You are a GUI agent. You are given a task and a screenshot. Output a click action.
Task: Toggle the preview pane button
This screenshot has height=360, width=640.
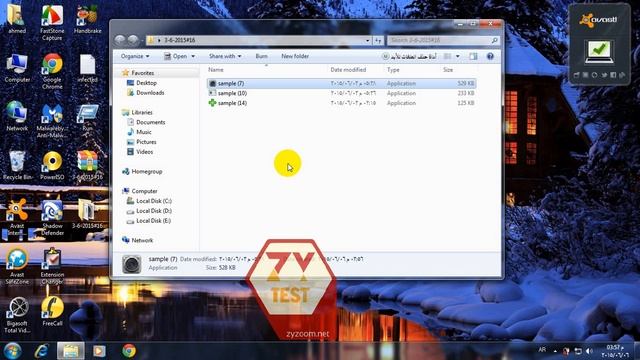point(473,56)
